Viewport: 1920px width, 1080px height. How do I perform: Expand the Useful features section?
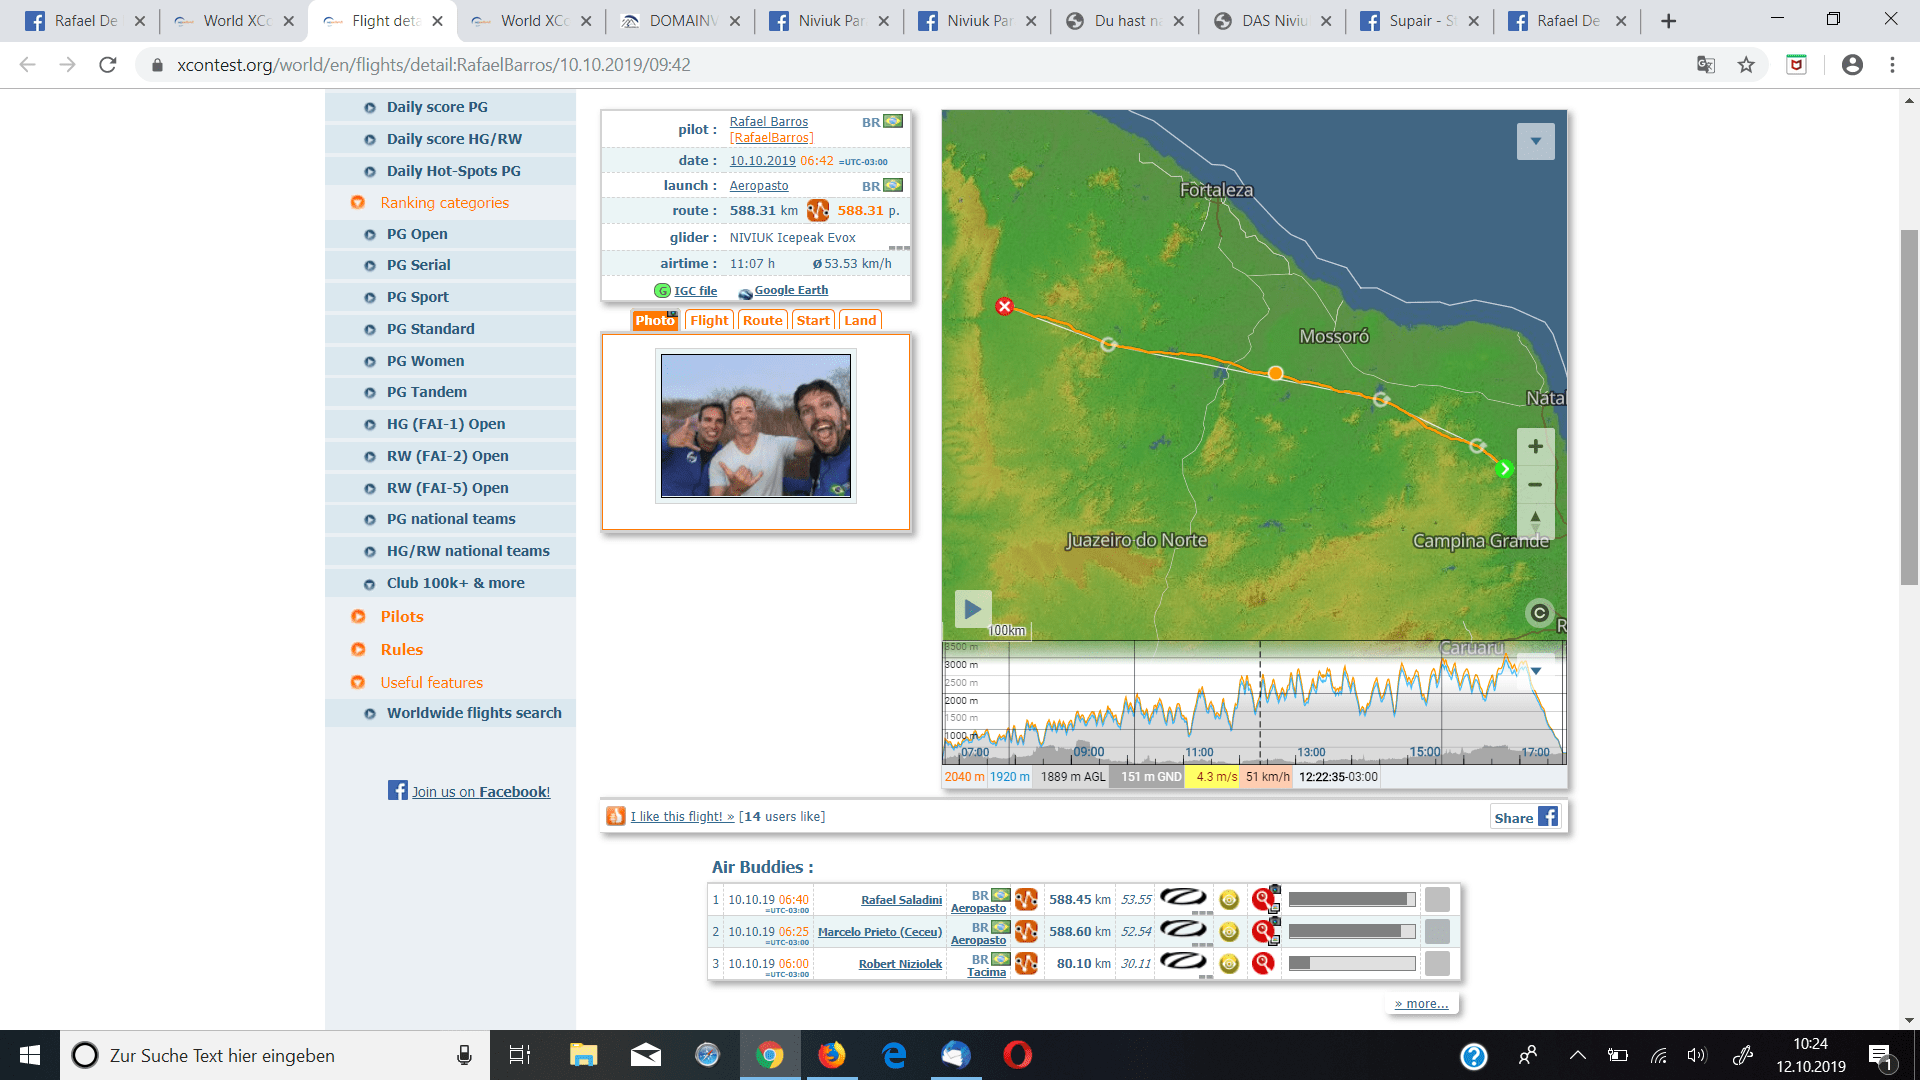pos(431,683)
